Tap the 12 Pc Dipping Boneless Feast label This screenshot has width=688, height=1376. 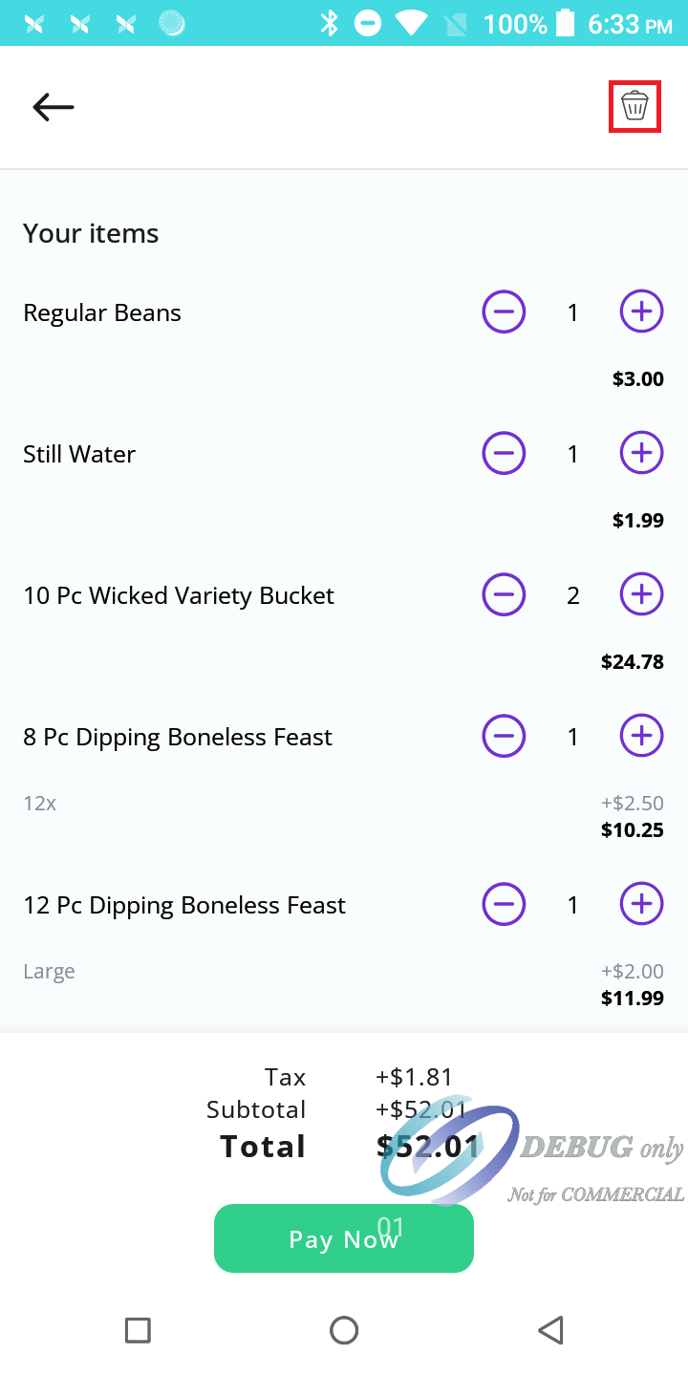coord(184,906)
